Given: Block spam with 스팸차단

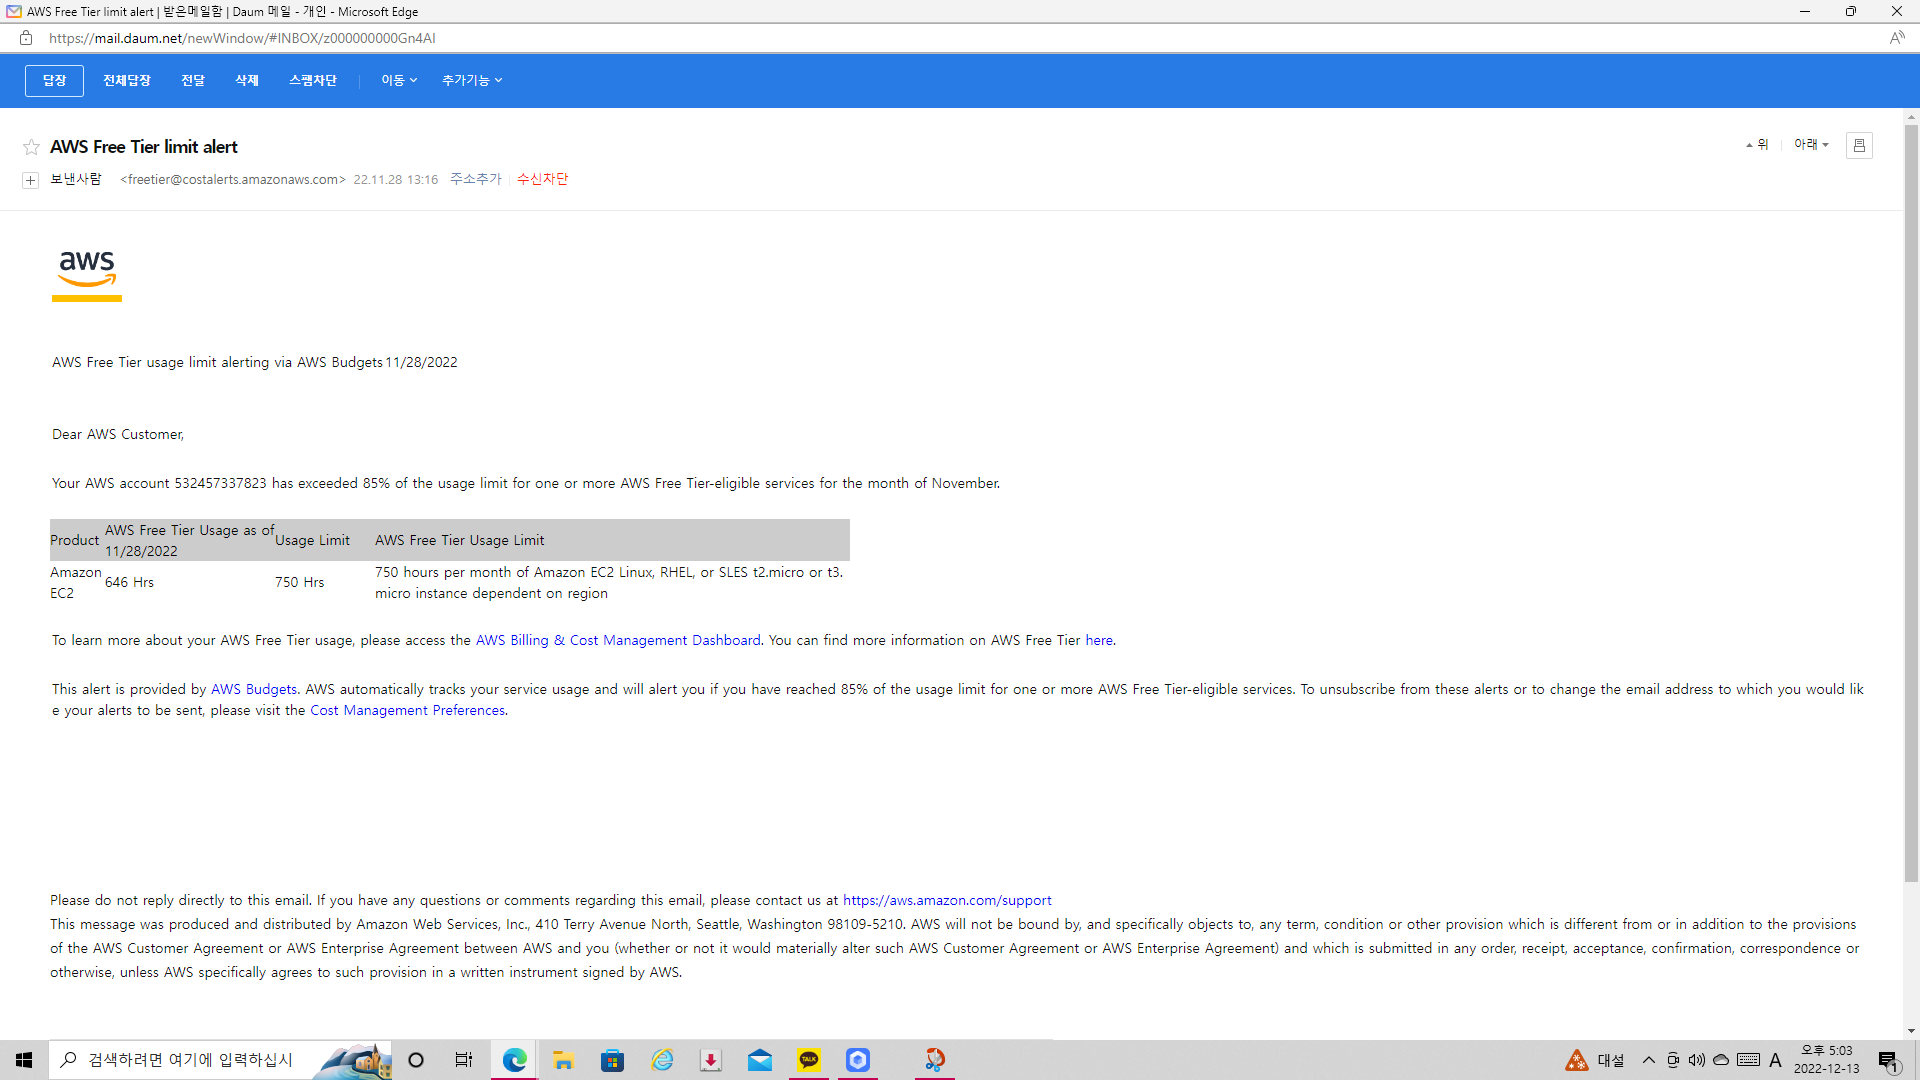Looking at the screenshot, I should click(313, 80).
